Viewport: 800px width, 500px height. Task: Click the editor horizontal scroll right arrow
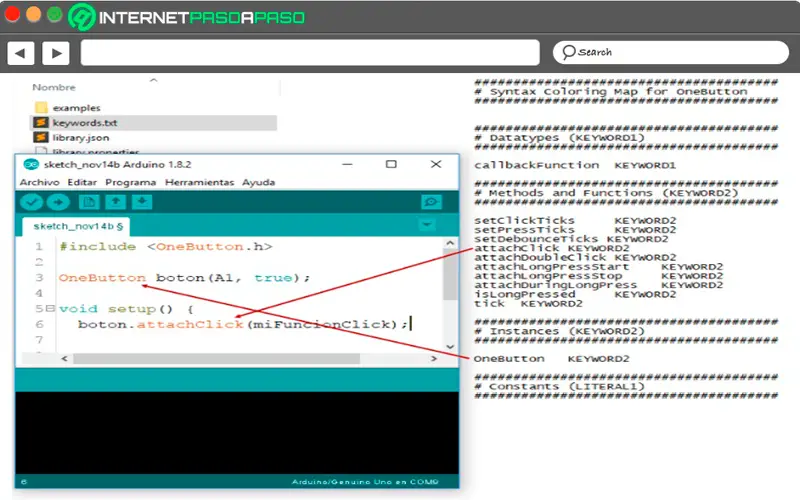[x=434, y=359]
